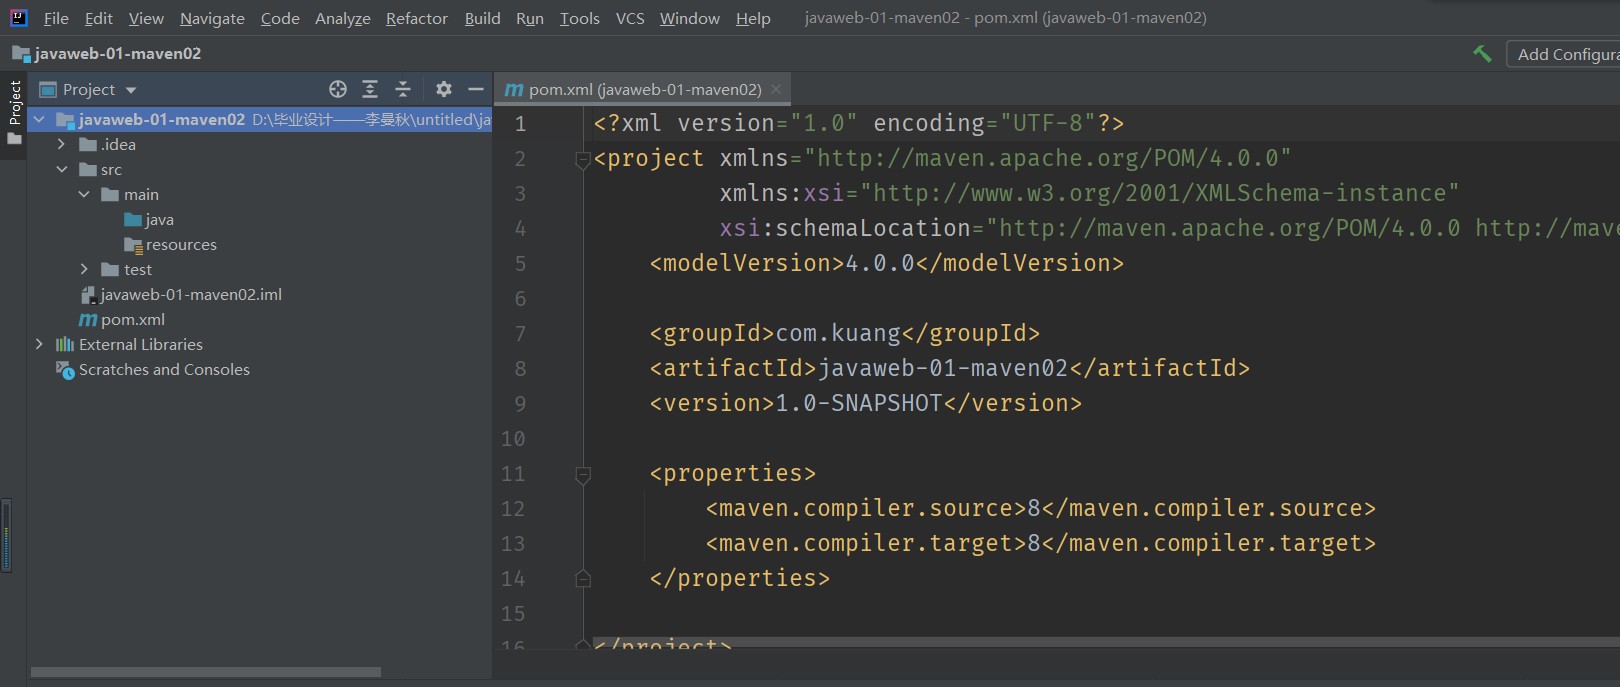Click the resources folder icon
This screenshot has width=1620, height=687.
click(133, 244)
